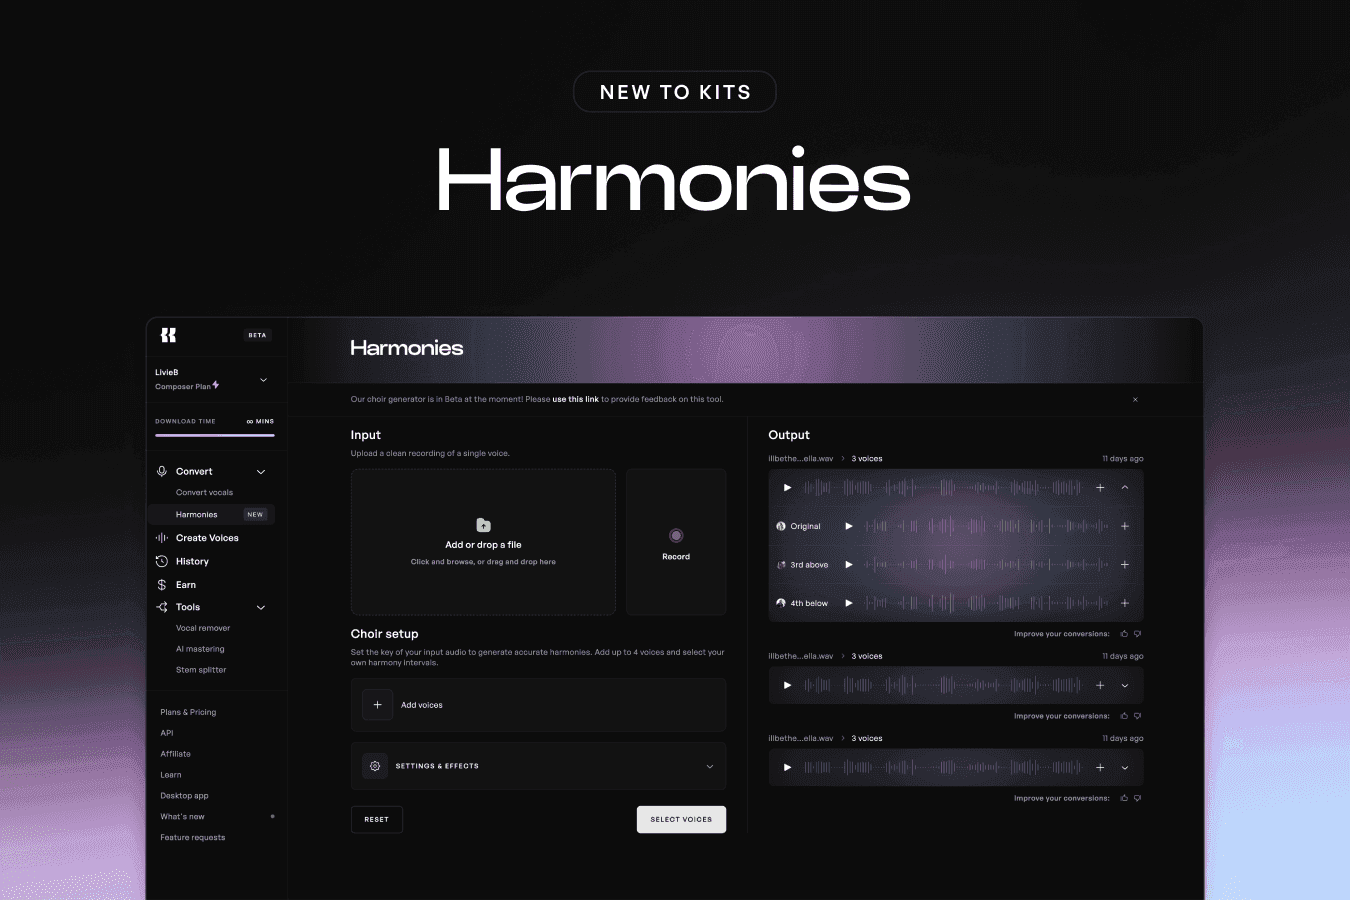Play the 3rd above harmony track
The width and height of the screenshot is (1350, 900).
(849, 565)
